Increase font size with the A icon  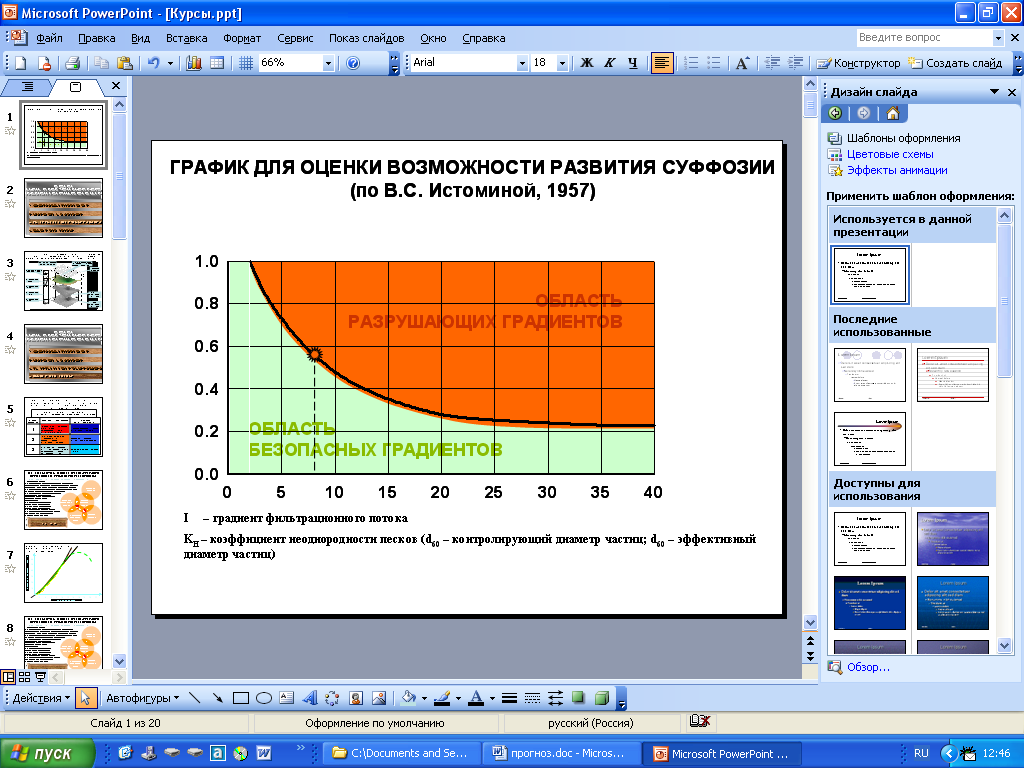743,63
